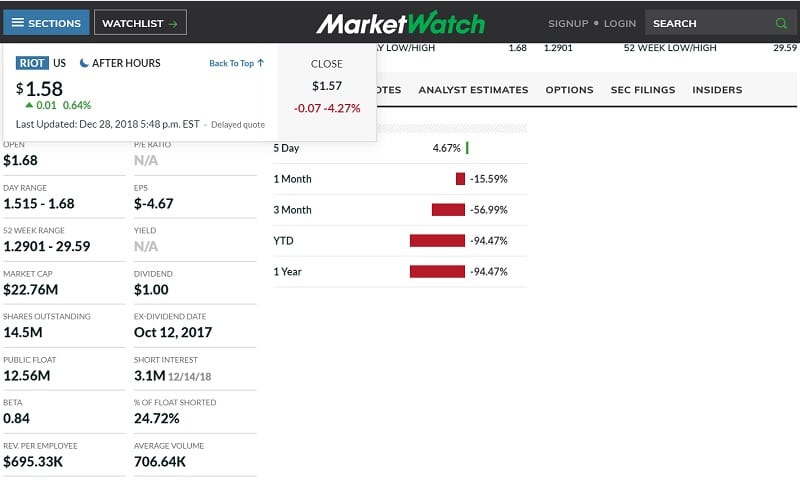Click Back To Top arrow link
800x484 pixels.
click(237, 63)
